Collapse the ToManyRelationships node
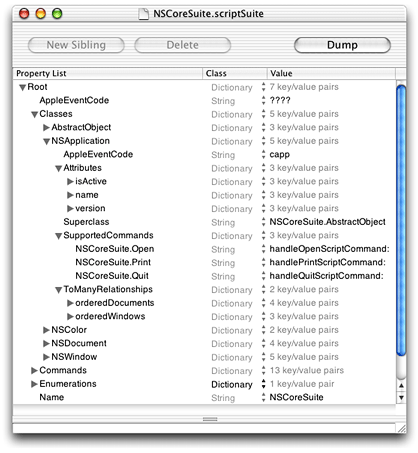Image resolution: width=418 pixels, height=453 pixels. click(58, 290)
